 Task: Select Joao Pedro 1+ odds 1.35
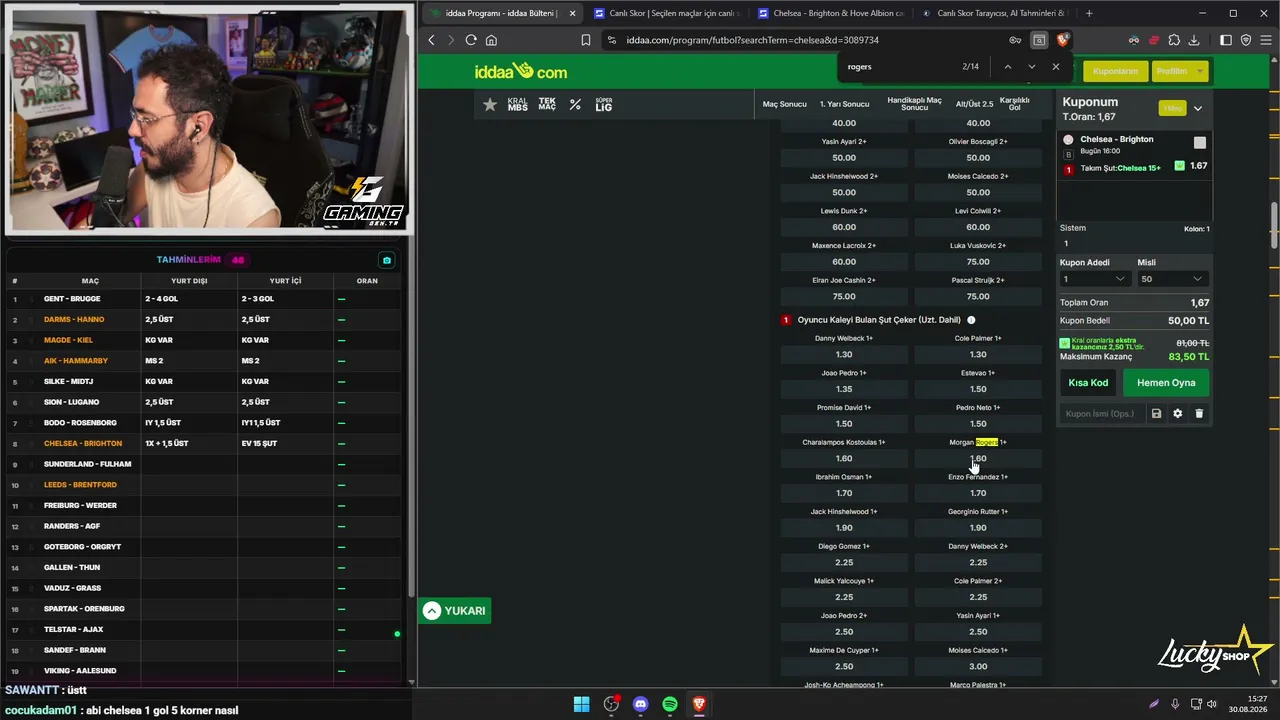[844, 389]
